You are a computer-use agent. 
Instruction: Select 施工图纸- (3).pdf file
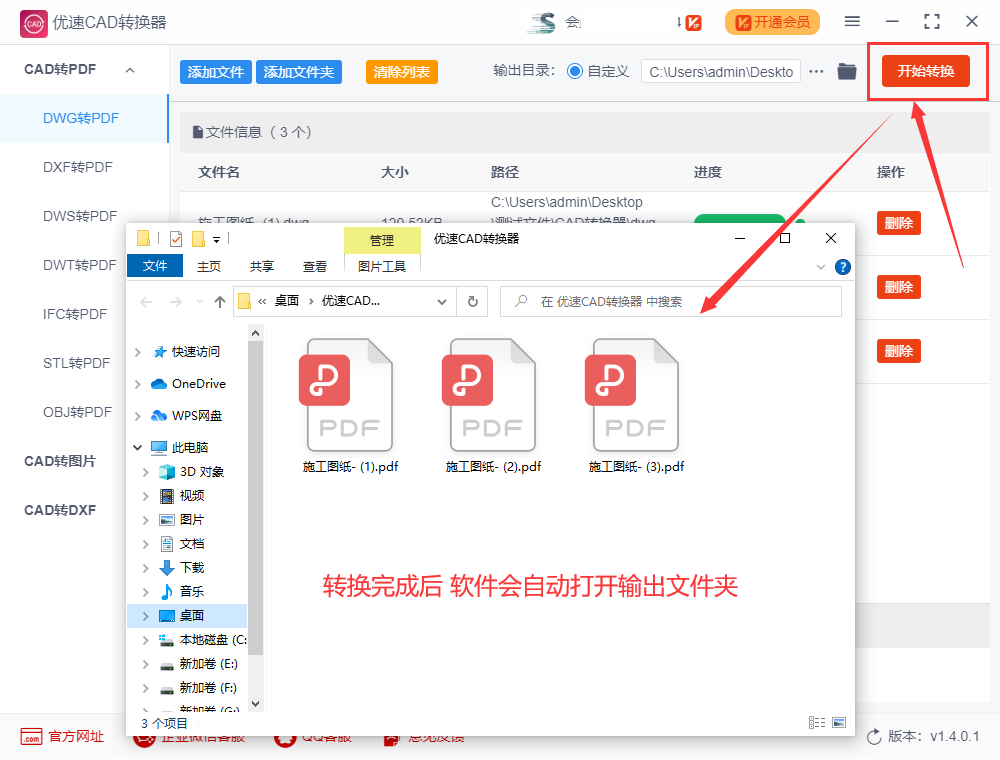635,406
